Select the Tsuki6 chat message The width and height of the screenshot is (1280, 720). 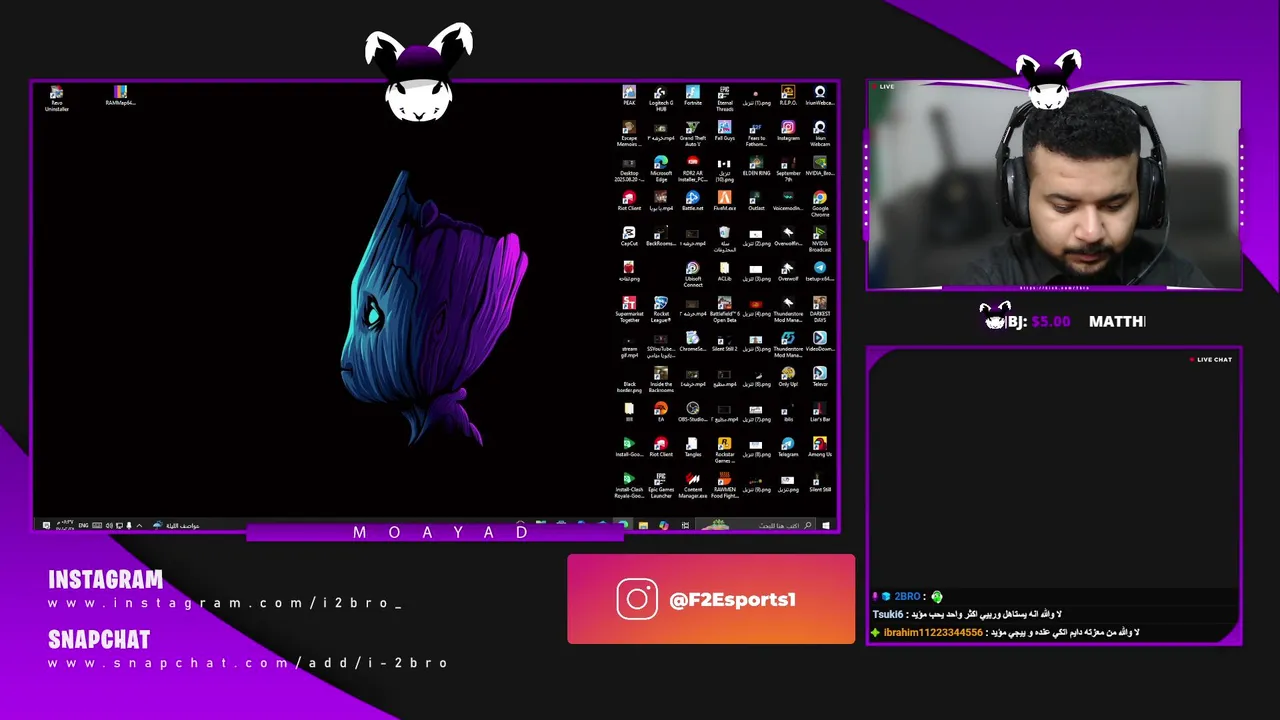[x=967, y=614]
